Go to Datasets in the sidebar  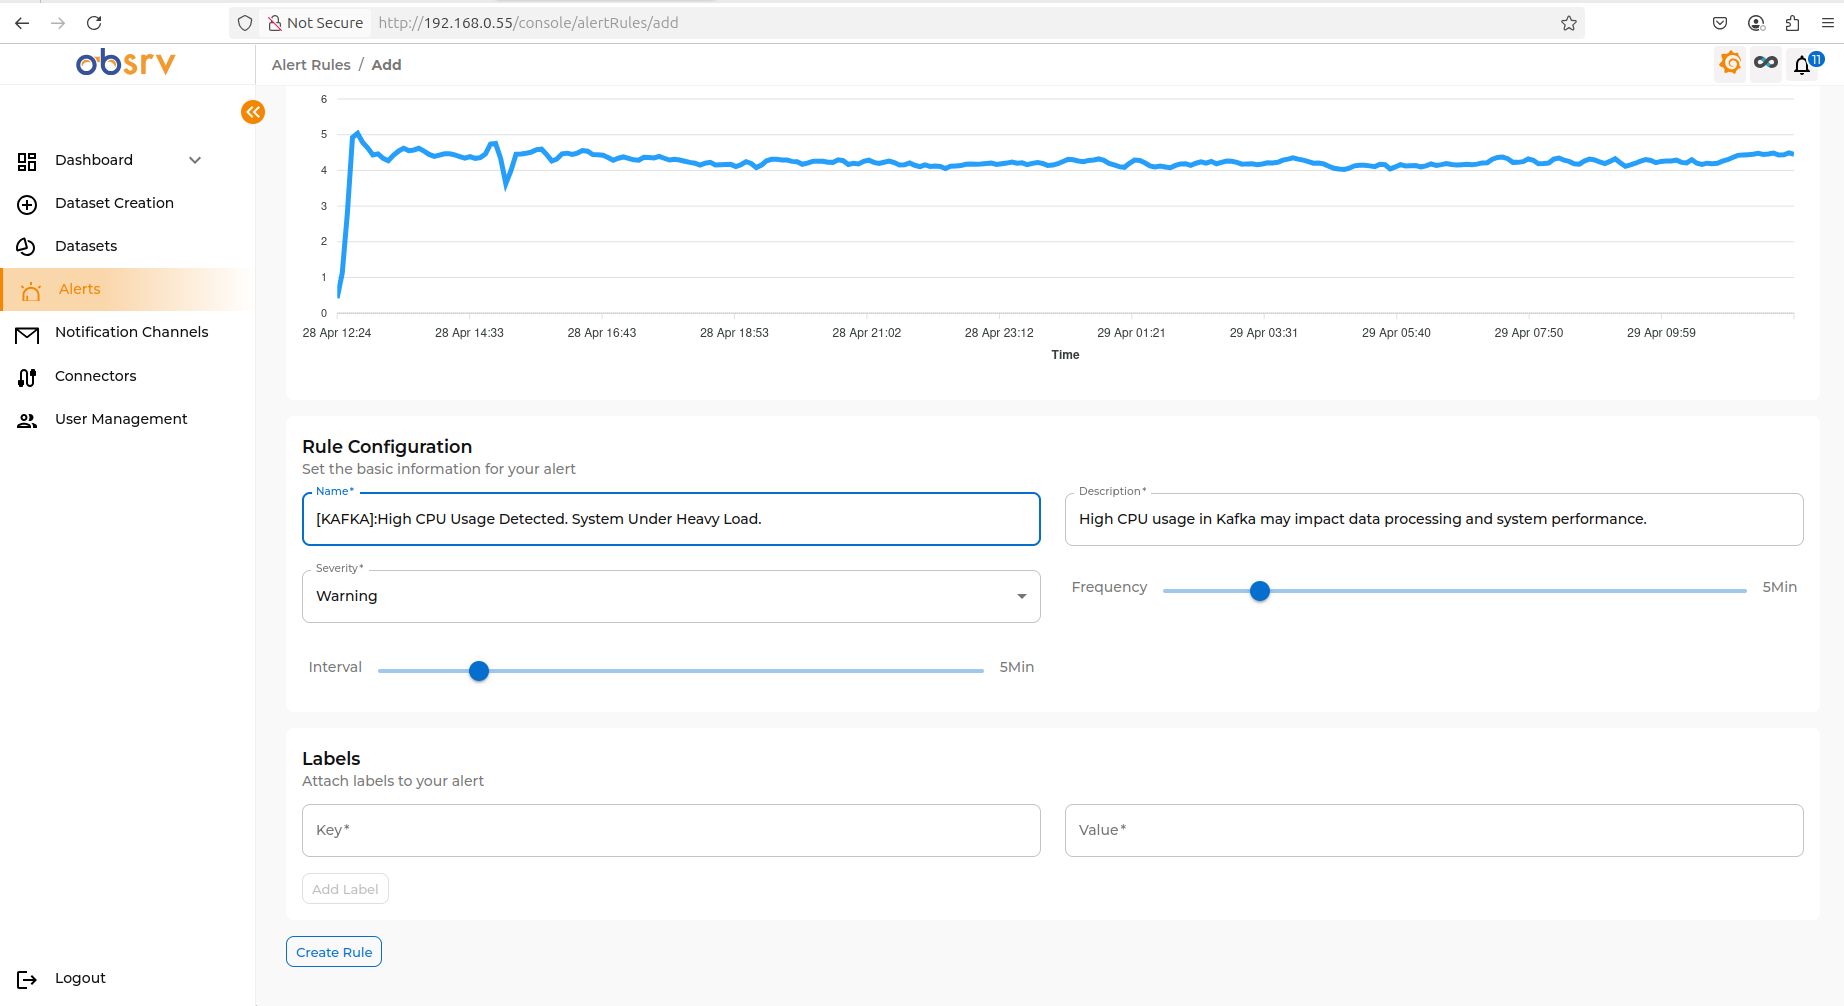(x=86, y=246)
